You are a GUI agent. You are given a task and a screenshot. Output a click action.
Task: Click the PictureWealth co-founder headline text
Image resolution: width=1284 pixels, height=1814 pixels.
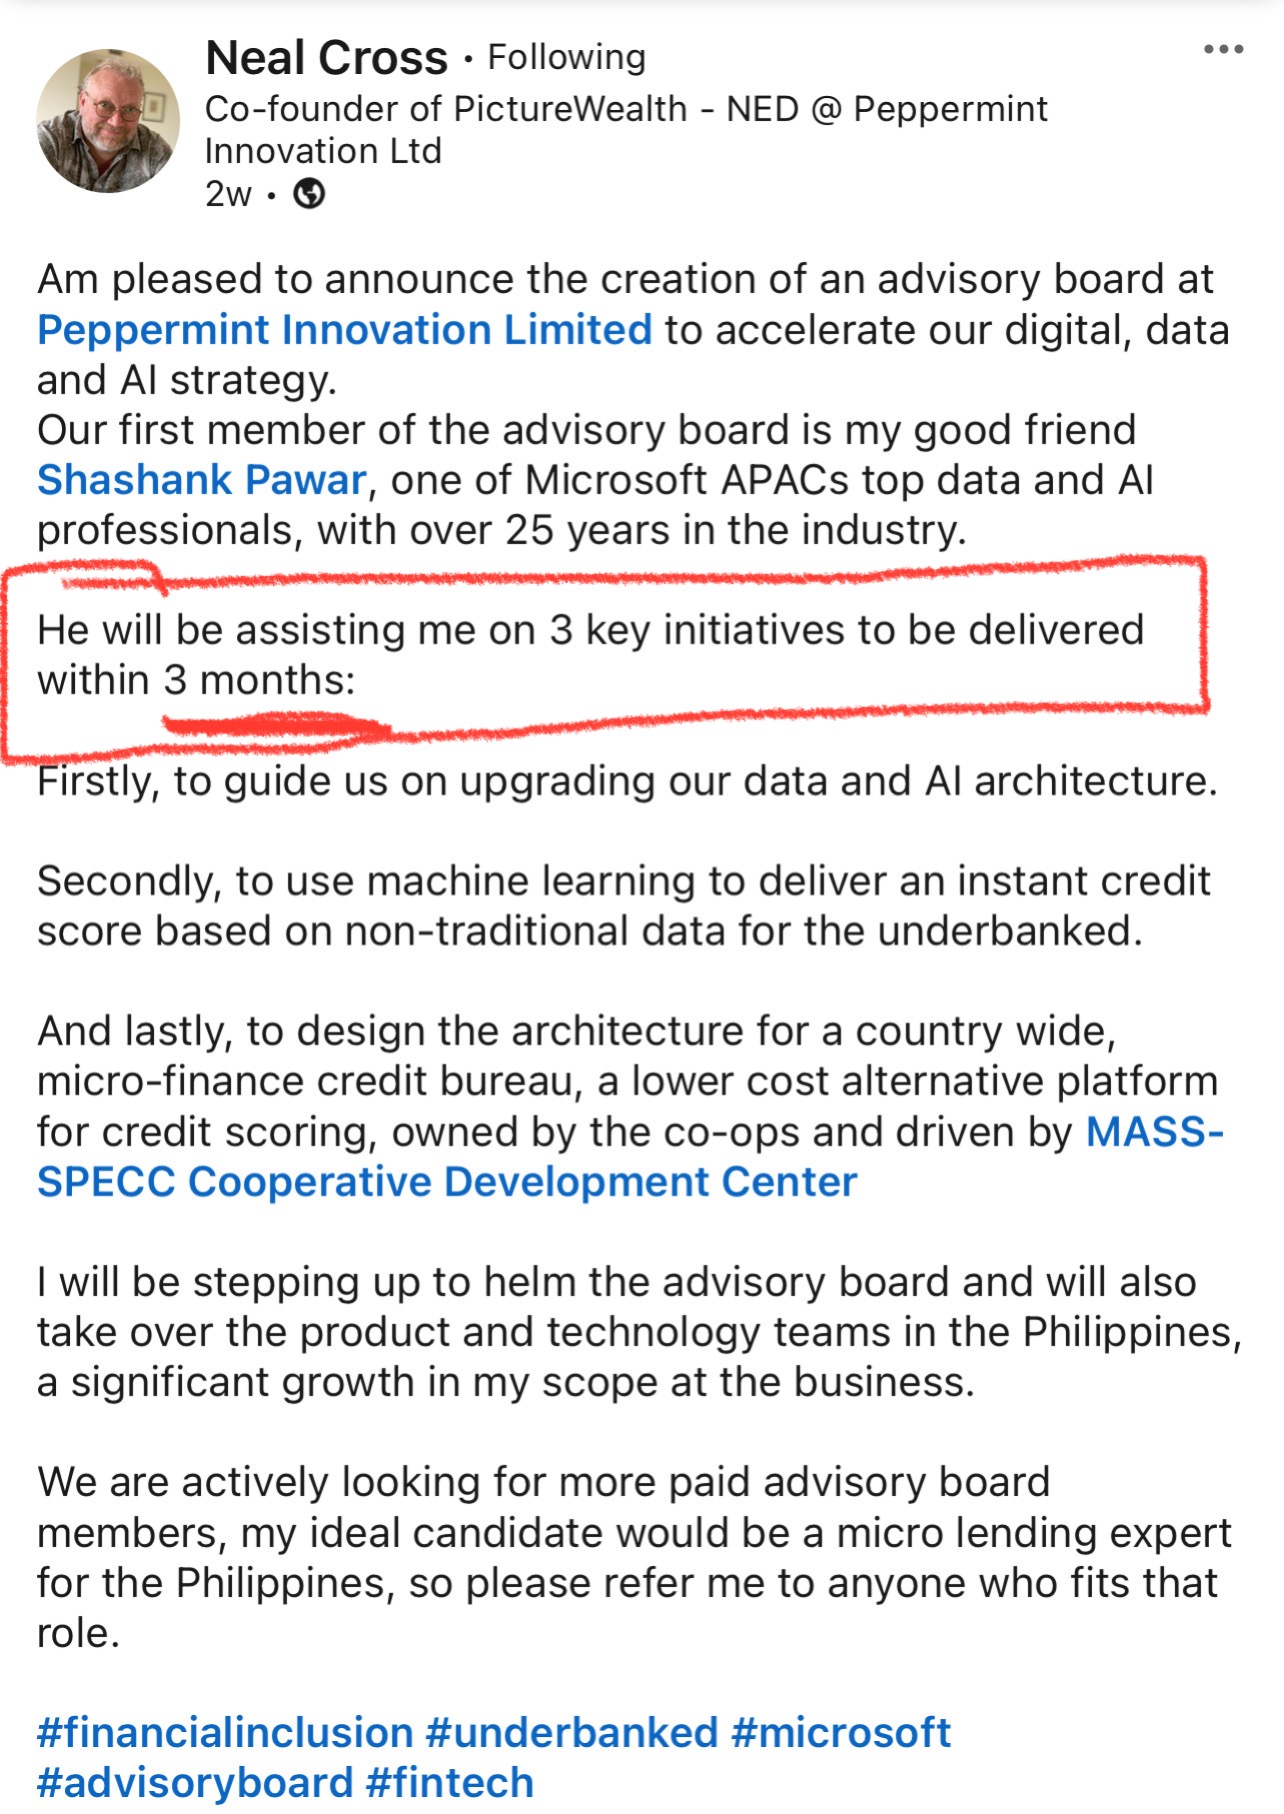click(x=626, y=130)
